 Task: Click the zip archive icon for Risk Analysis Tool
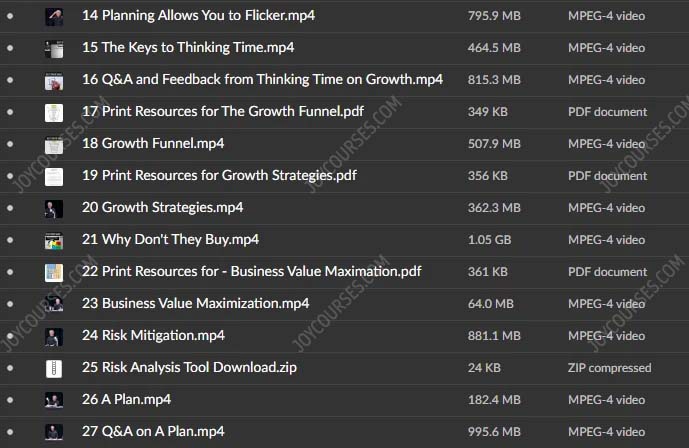click(54, 369)
